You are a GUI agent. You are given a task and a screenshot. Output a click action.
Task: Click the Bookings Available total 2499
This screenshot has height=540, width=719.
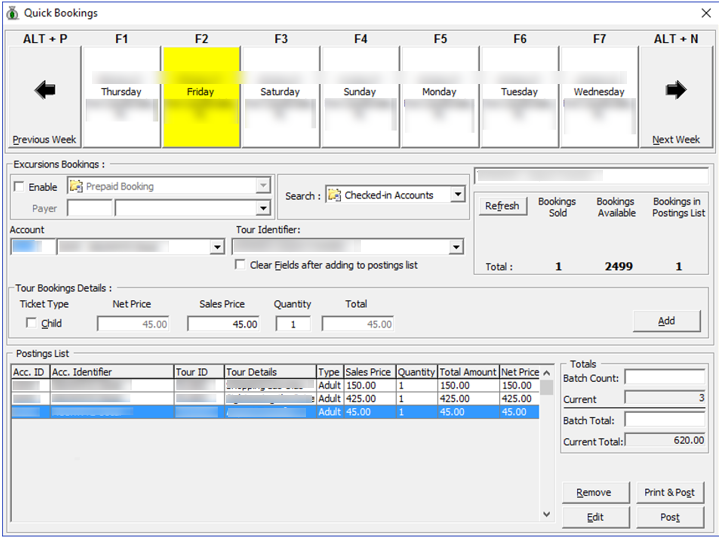pos(619,266)
